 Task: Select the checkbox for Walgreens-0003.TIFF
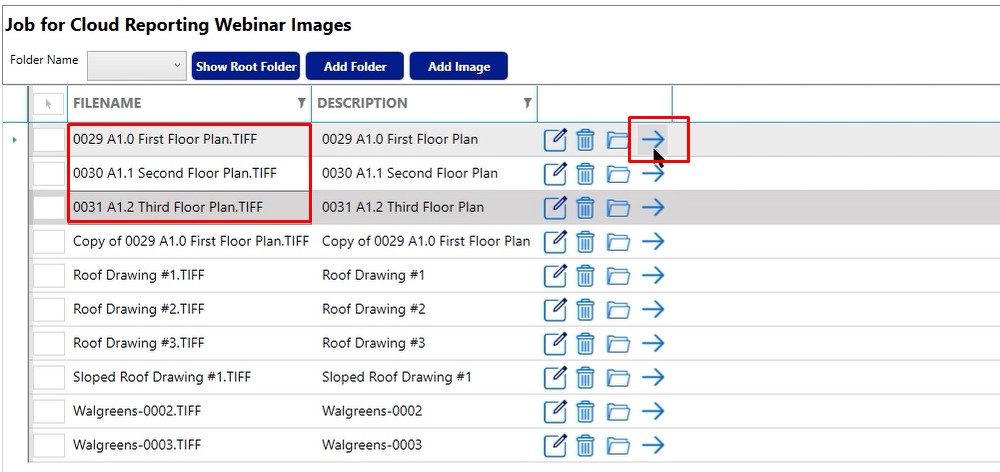click(48, 445)
